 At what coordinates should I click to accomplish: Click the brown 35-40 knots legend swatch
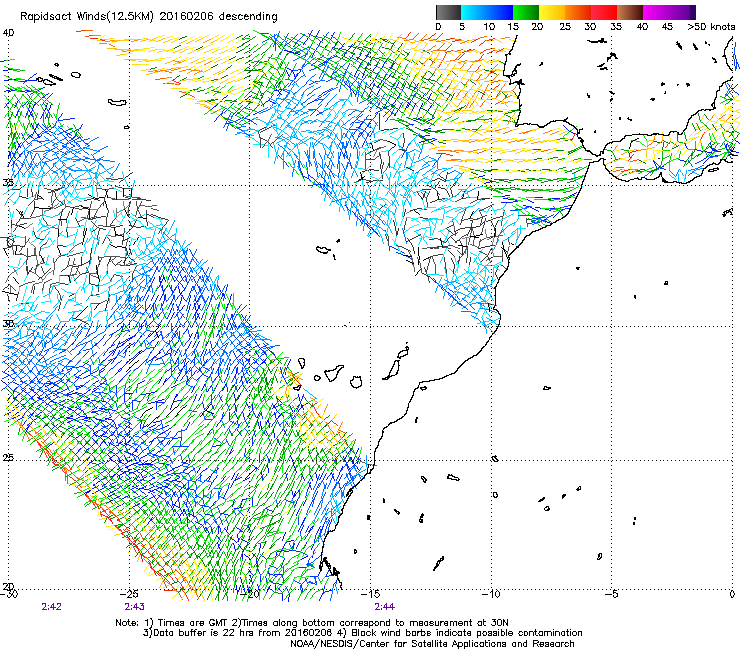pos(630,12)
